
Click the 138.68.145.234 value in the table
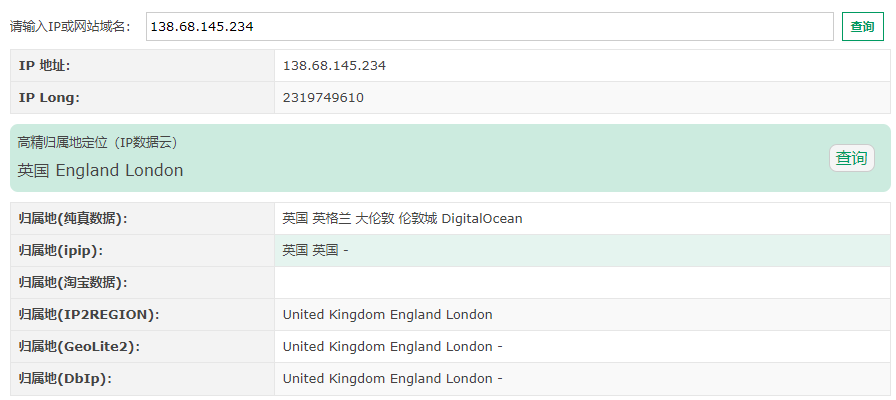point(334,66)
